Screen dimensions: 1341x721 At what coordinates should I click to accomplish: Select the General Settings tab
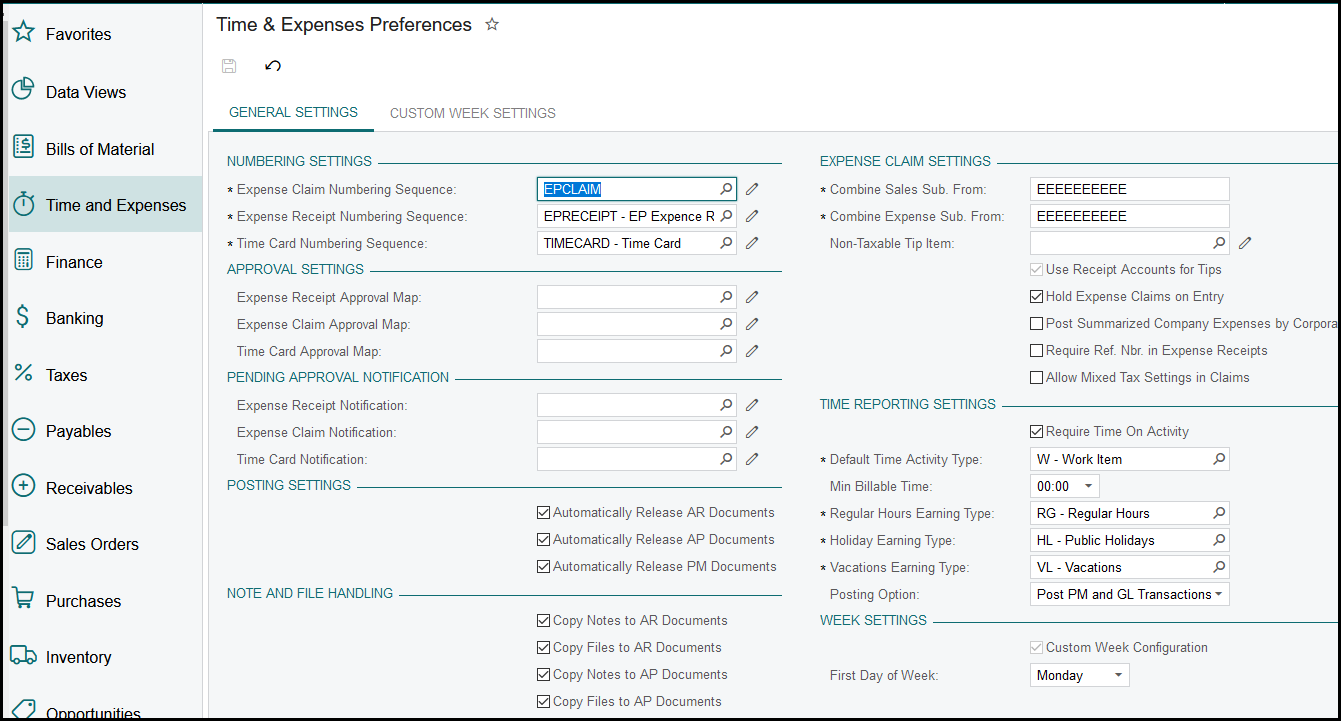point(293,113)
